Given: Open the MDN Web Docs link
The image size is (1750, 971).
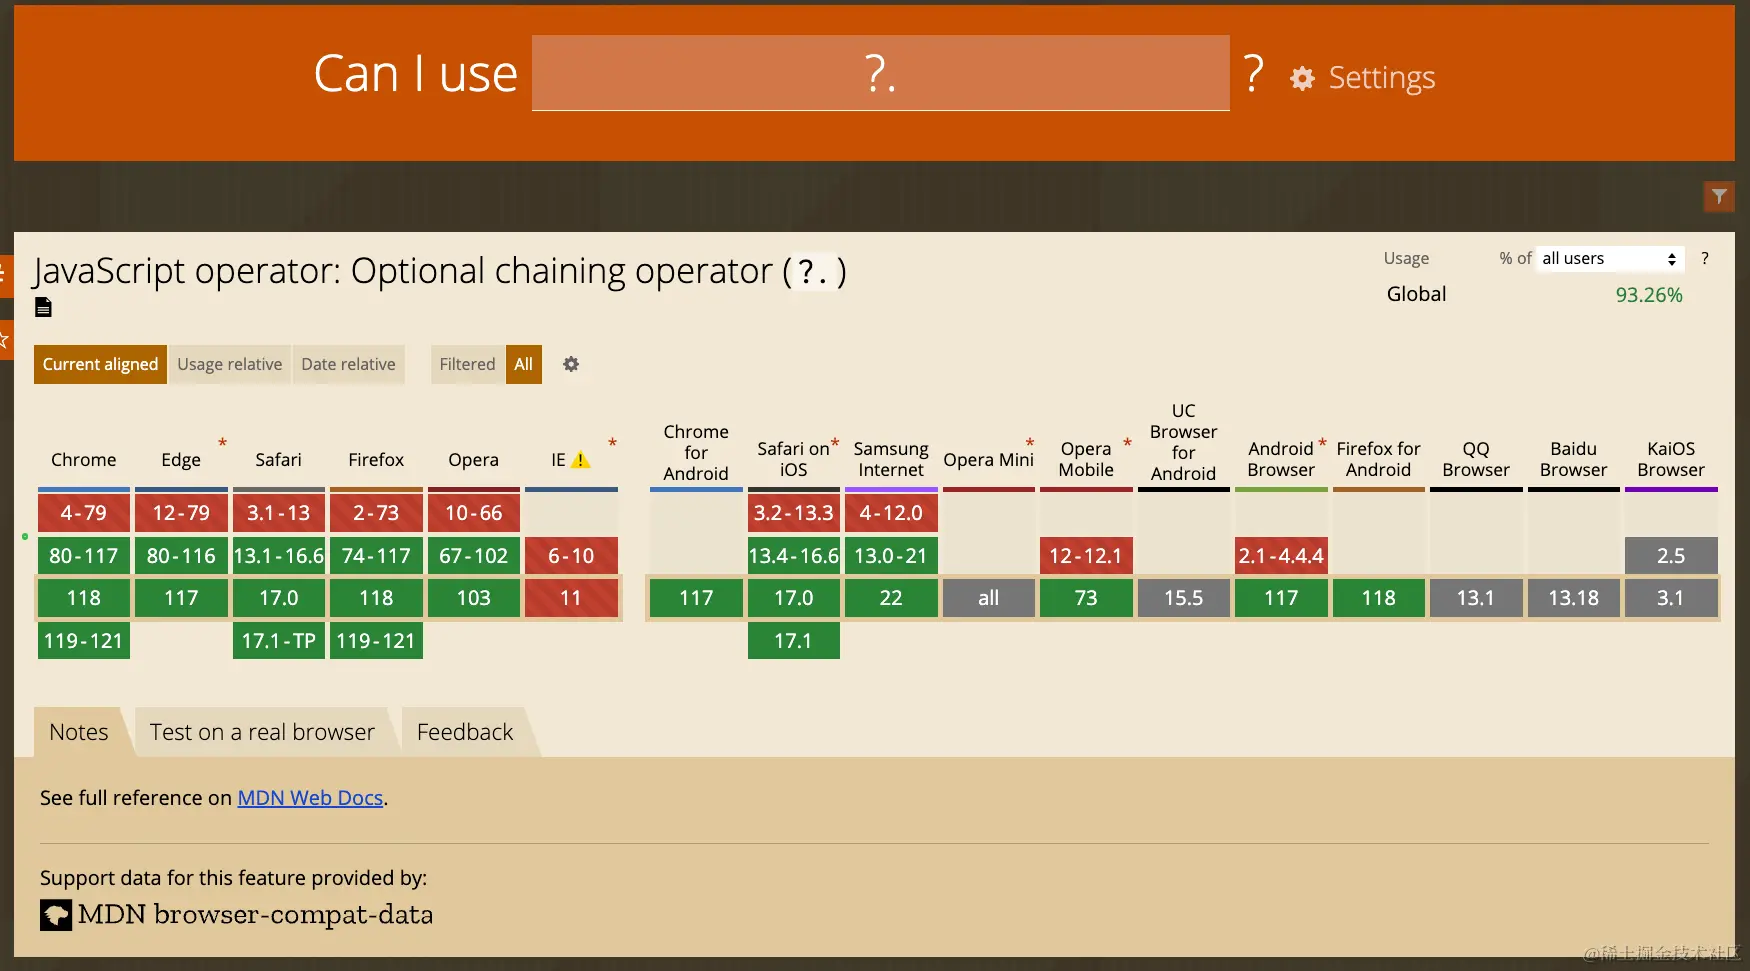Looking at the screenshot, I should pos(310,798).
